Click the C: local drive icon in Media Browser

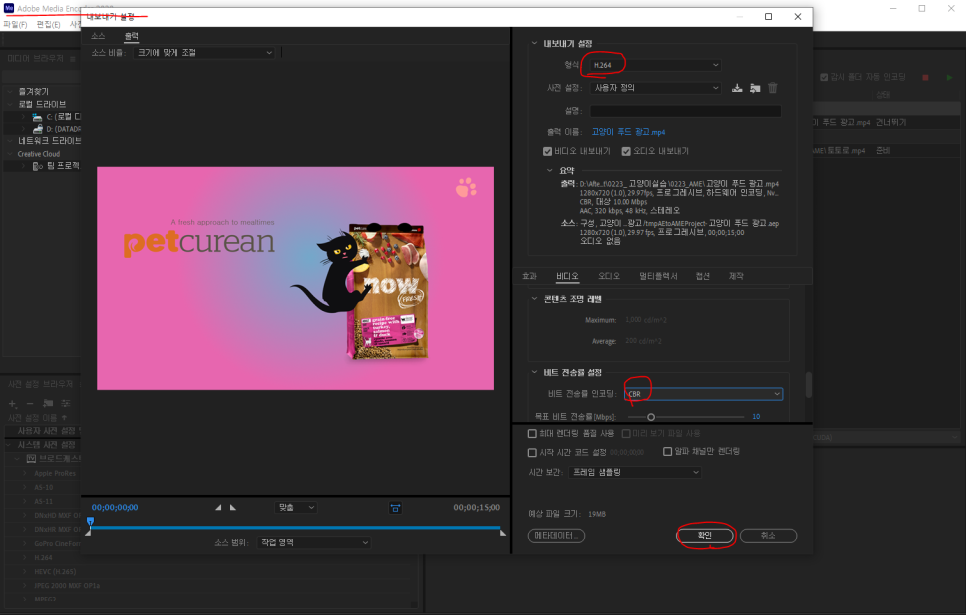pos(38,116)
